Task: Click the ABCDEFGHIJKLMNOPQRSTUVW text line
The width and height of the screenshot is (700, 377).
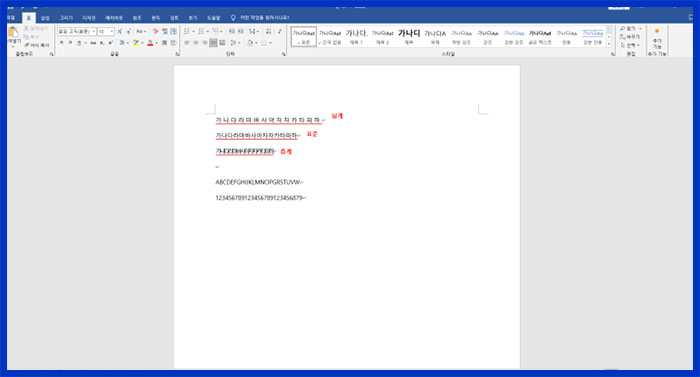Action: click(x=258, y=182)
